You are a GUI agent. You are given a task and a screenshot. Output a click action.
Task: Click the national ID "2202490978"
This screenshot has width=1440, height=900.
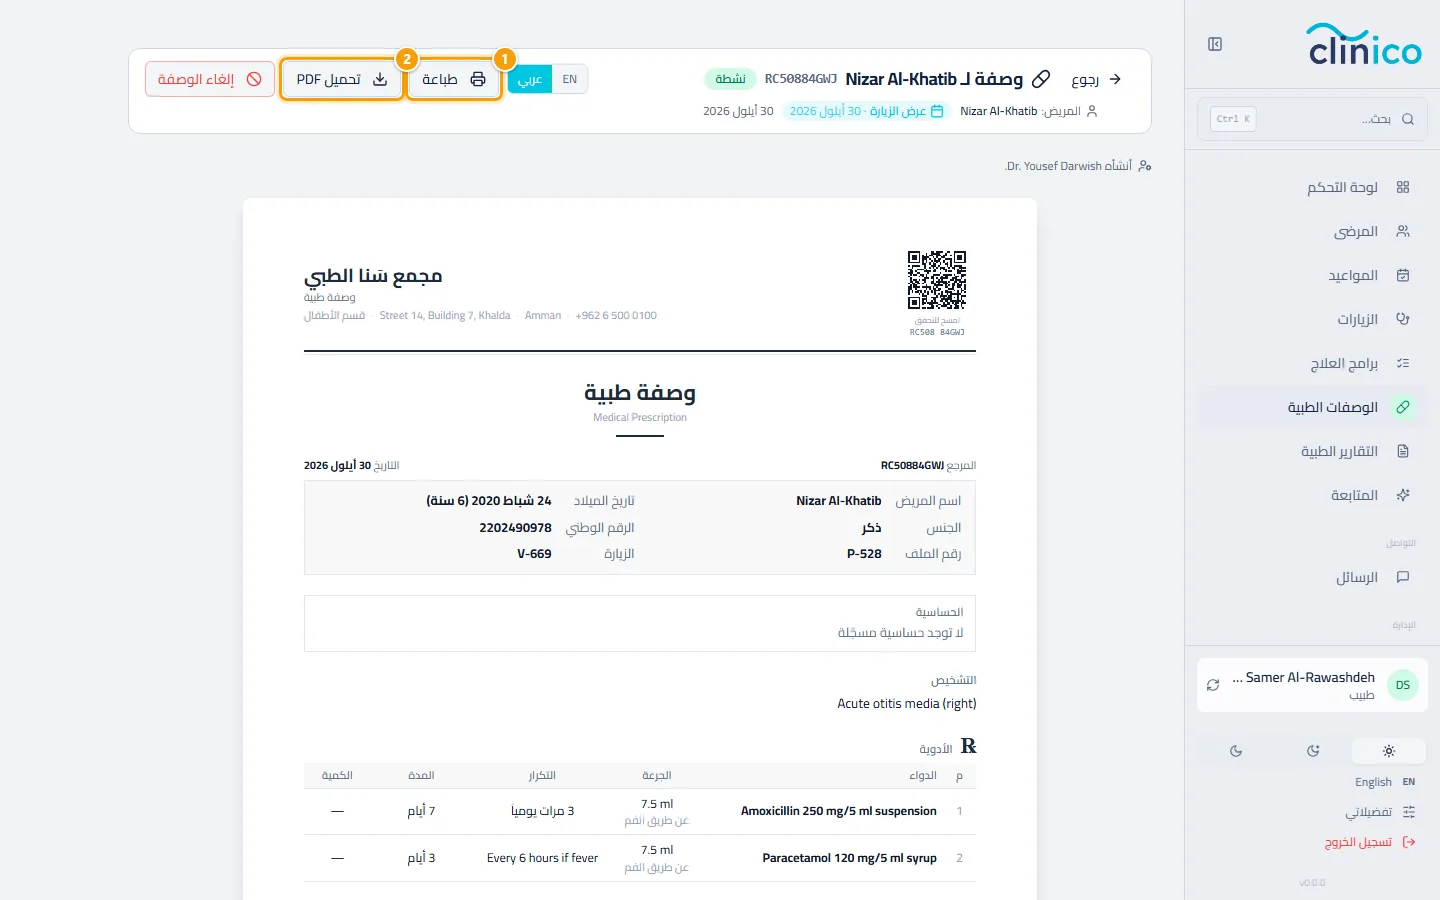(515, 527)
